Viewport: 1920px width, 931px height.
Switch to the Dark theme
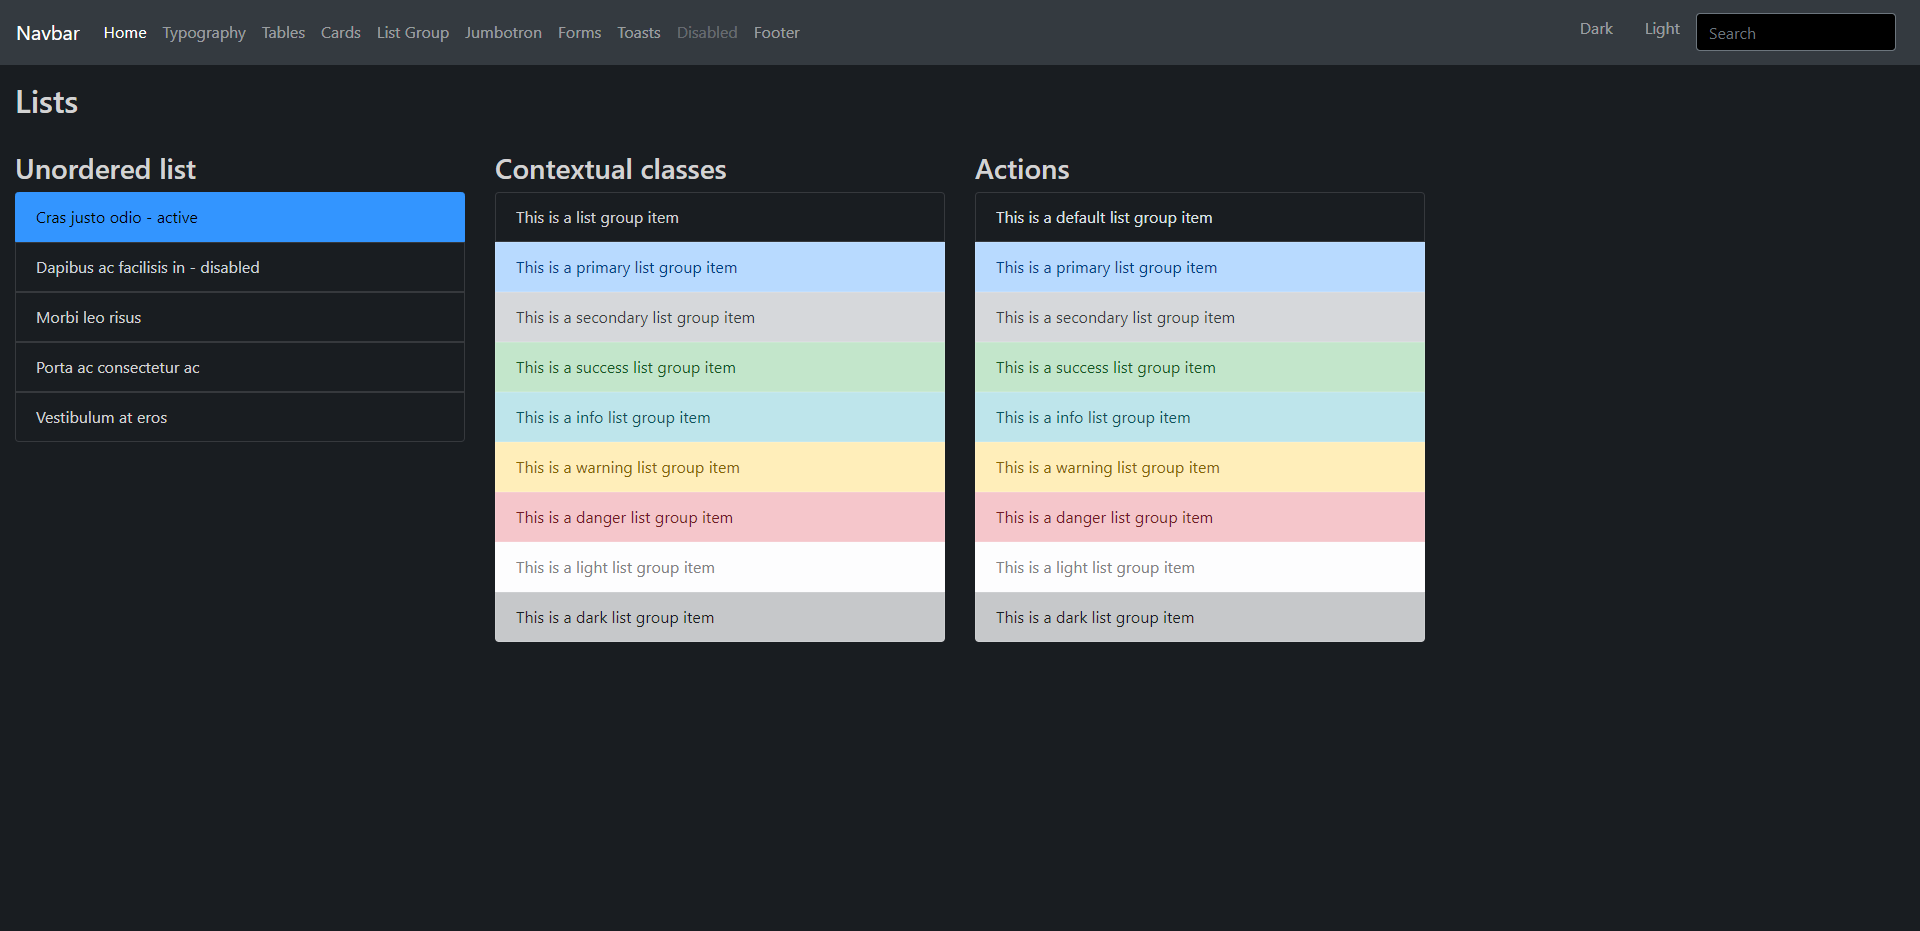pyautogui.click(x=1596, y=29)
